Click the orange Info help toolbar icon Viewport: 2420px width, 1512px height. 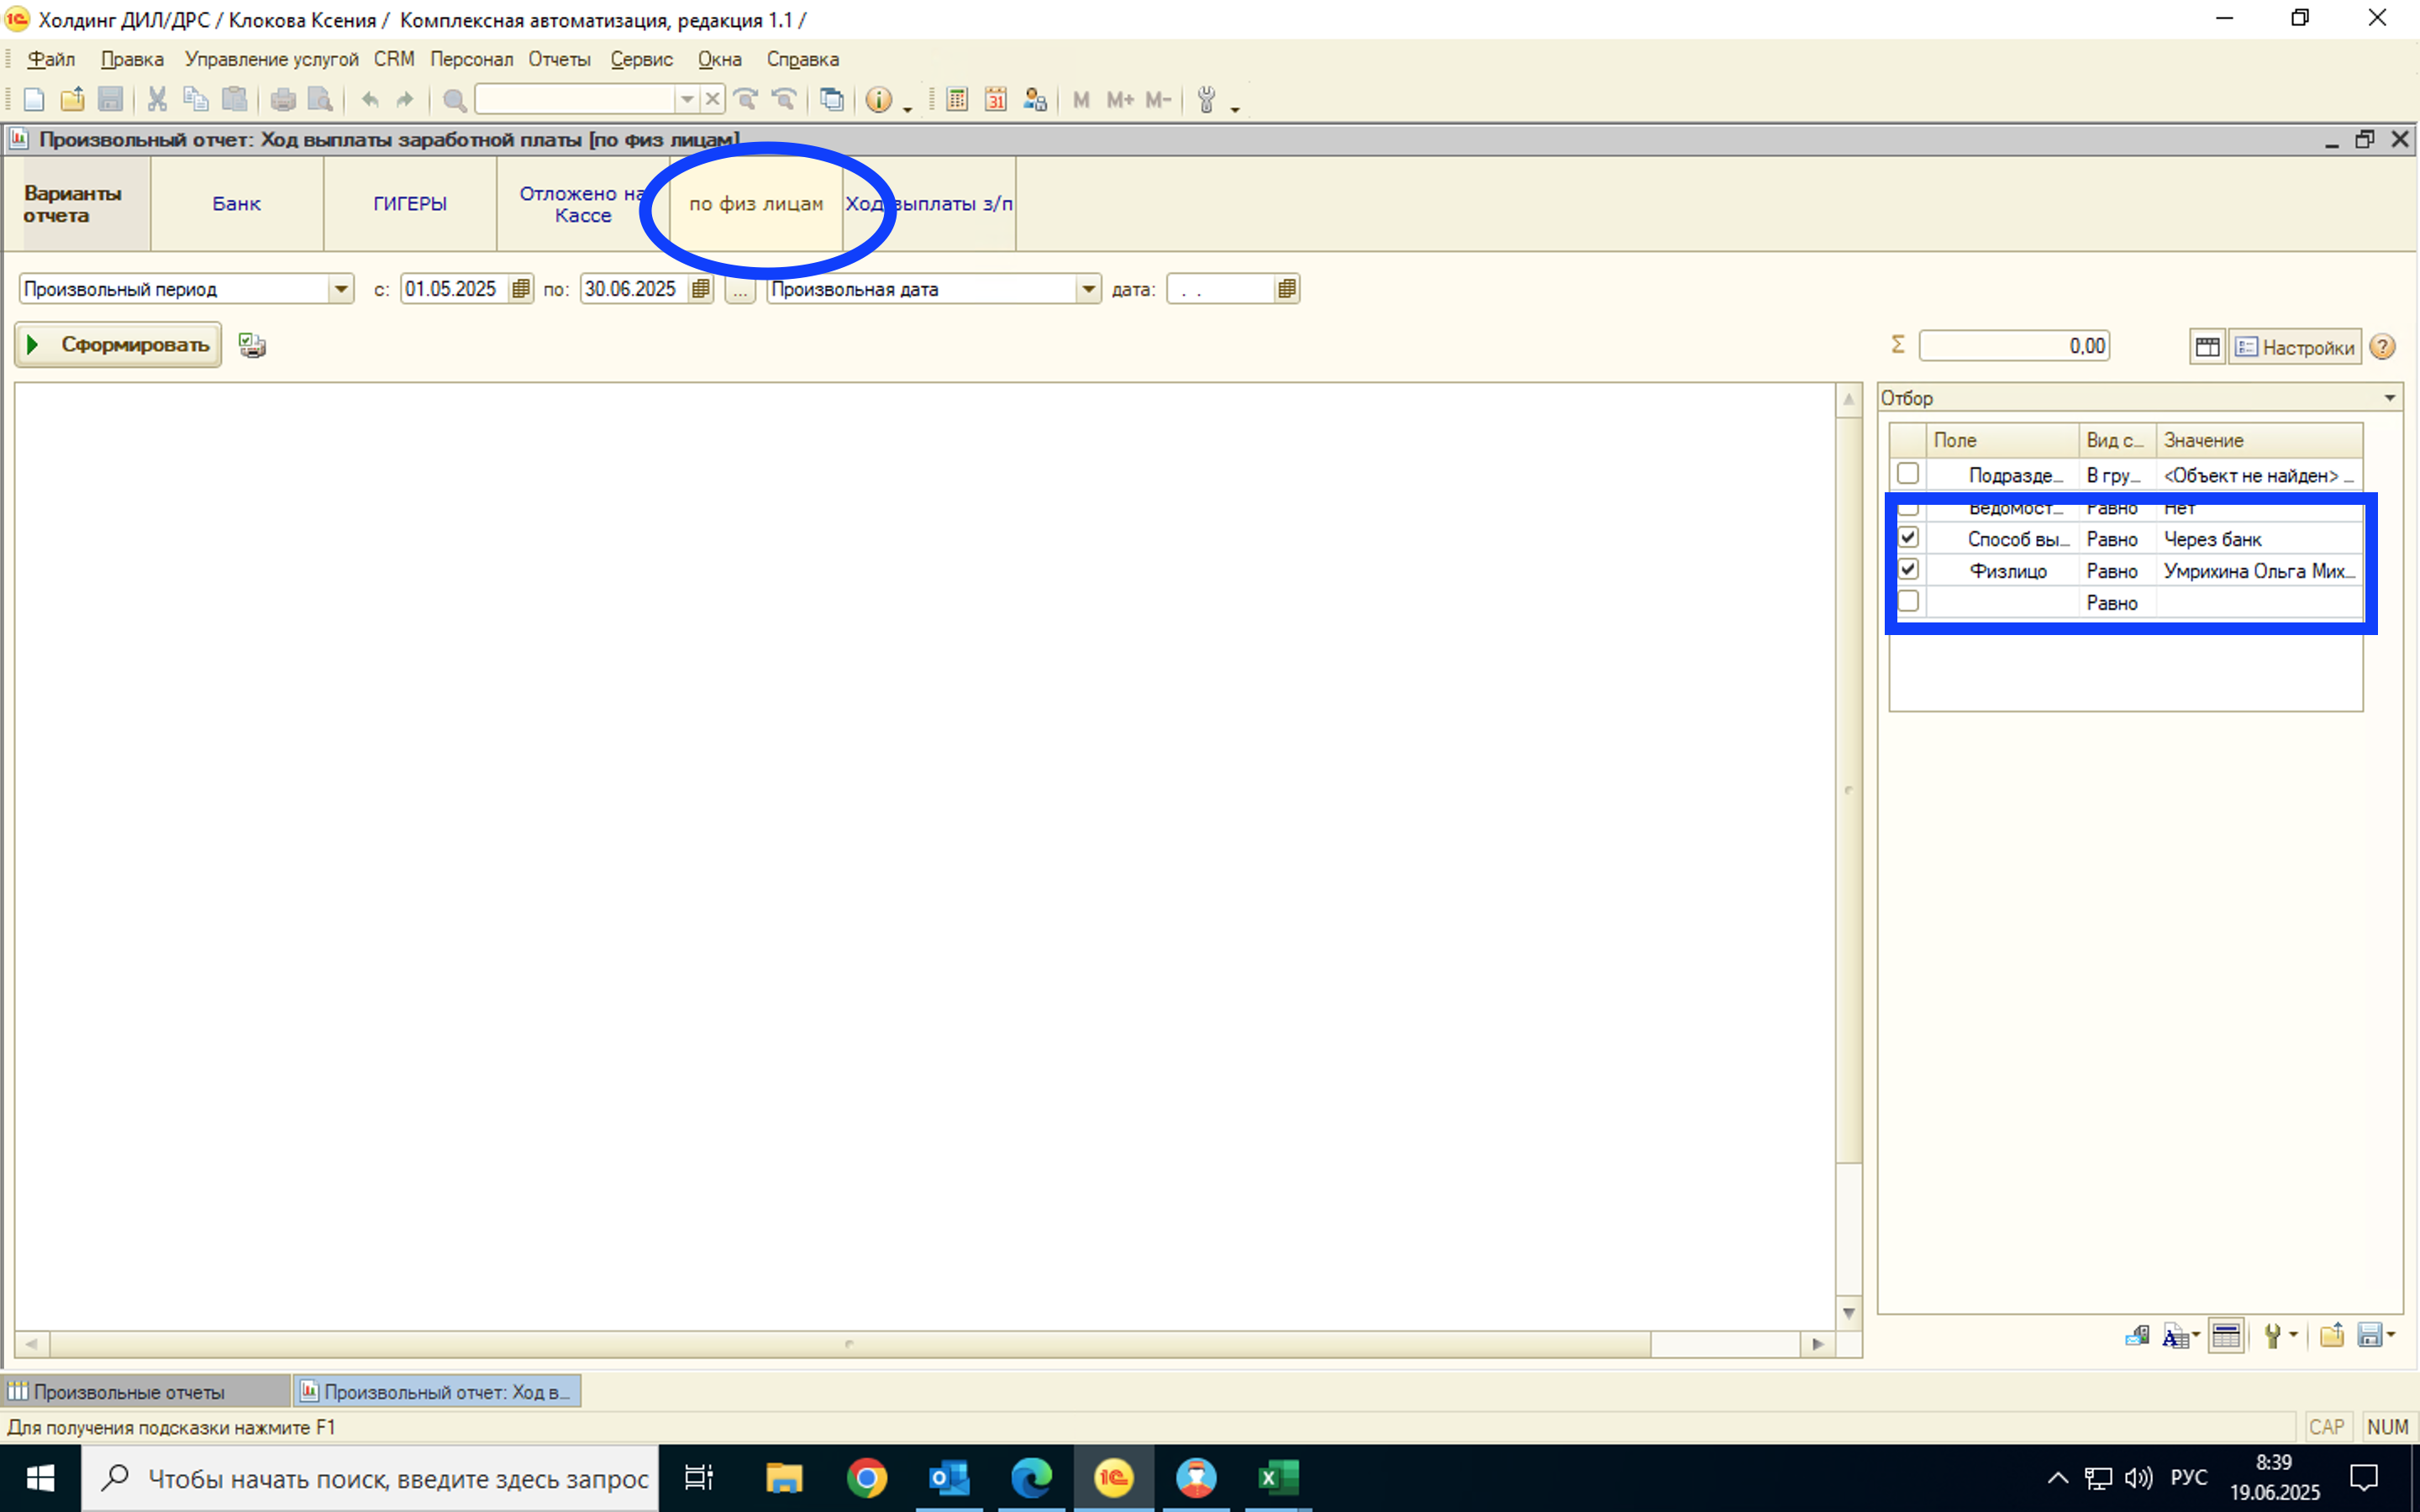(878, 99)
